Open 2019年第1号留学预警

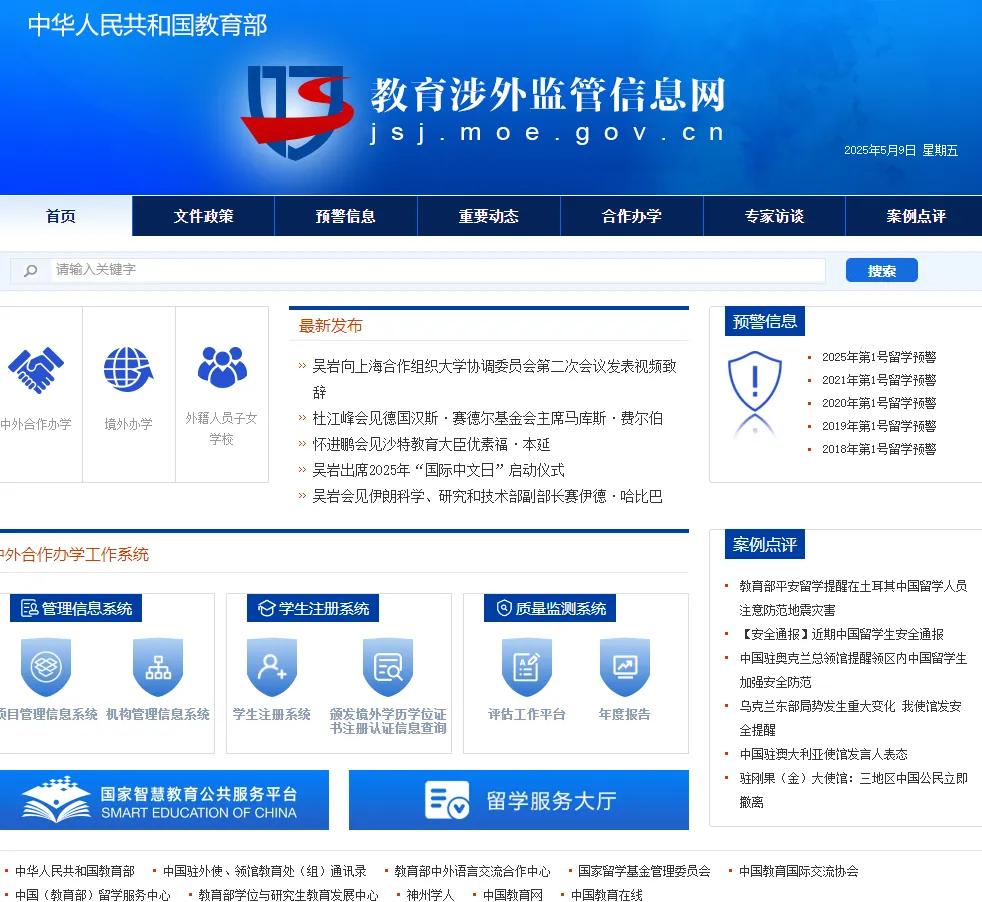point(879,426)
